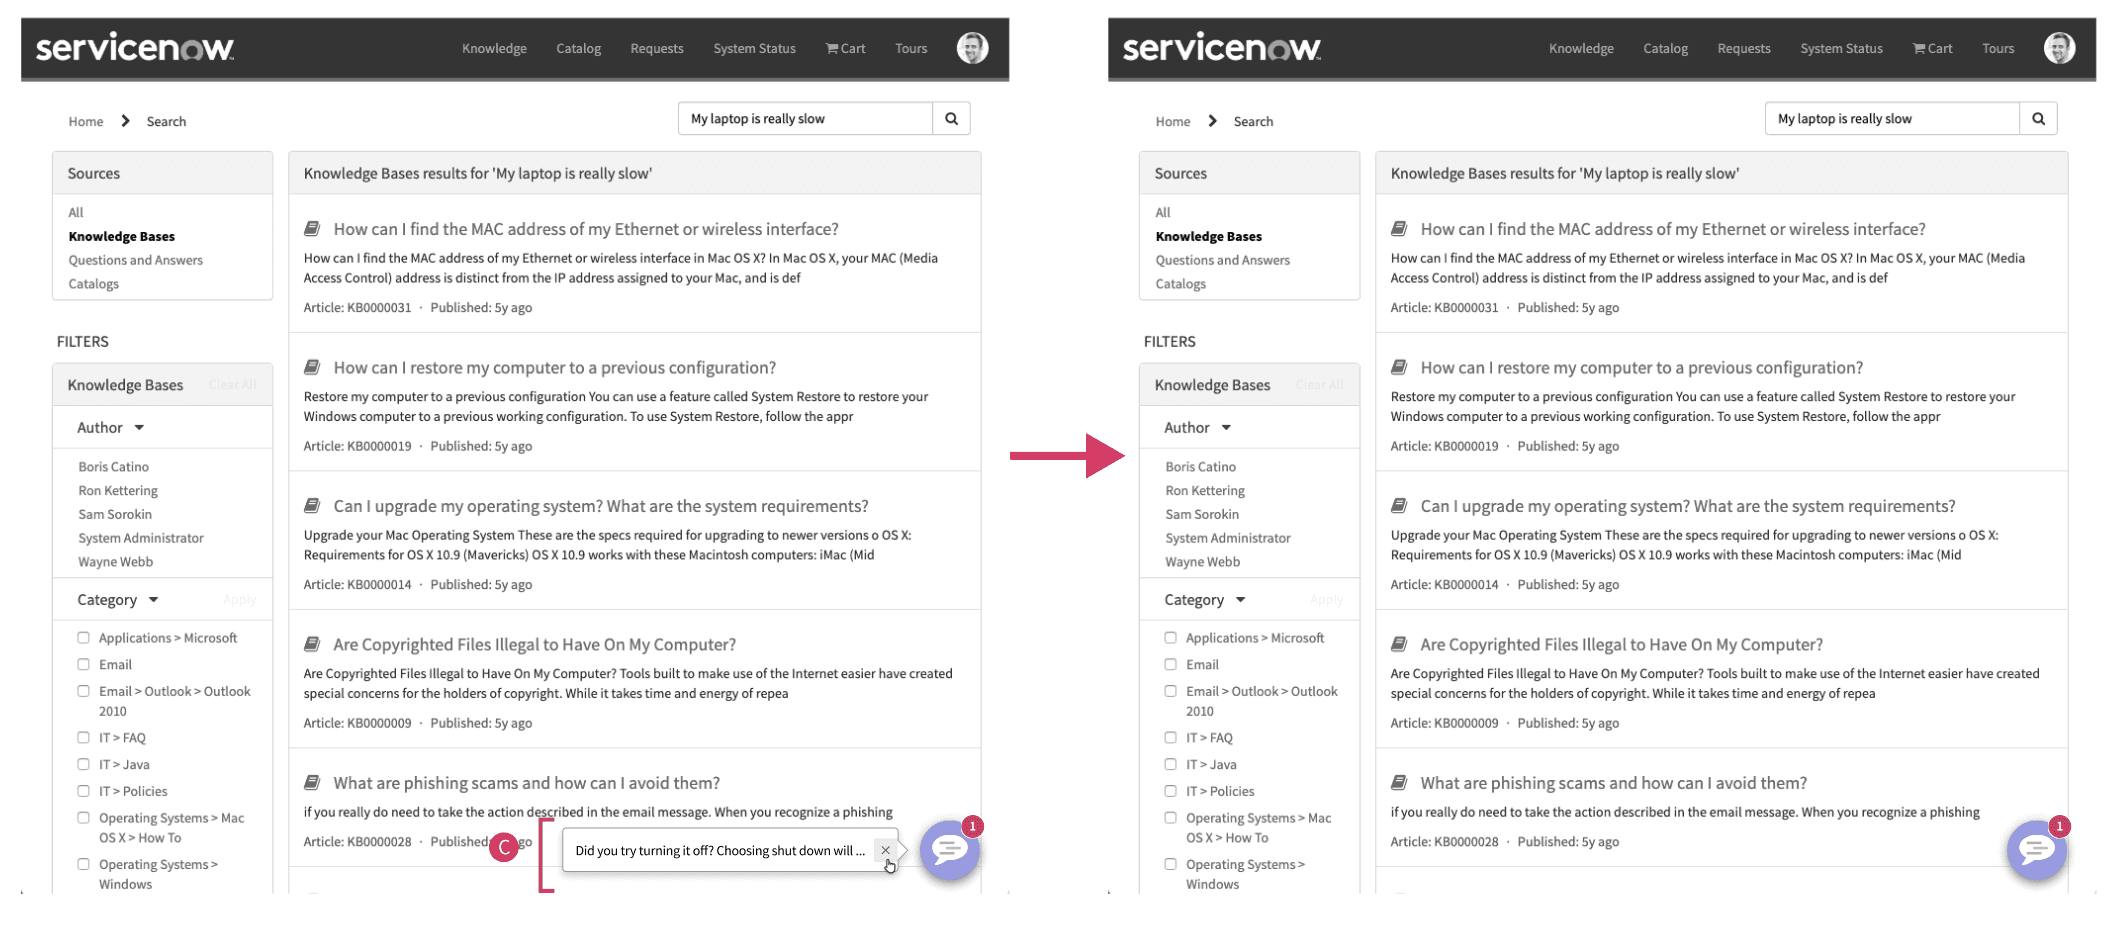Click the breadcrumb chevron after Home, right screenshot
Image resolution: width=2122 pixels, height=940 pixels.
(x=1212, y=121)
